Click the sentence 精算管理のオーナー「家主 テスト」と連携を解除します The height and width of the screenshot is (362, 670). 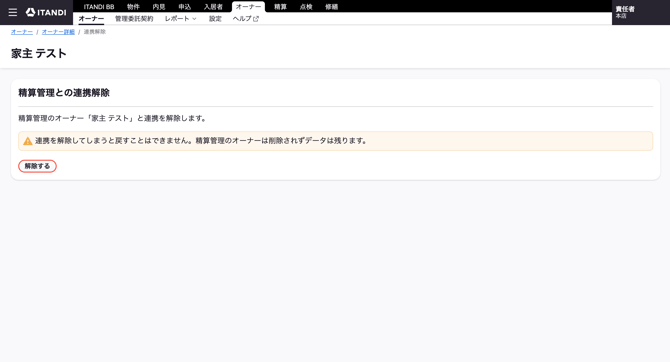113,118
